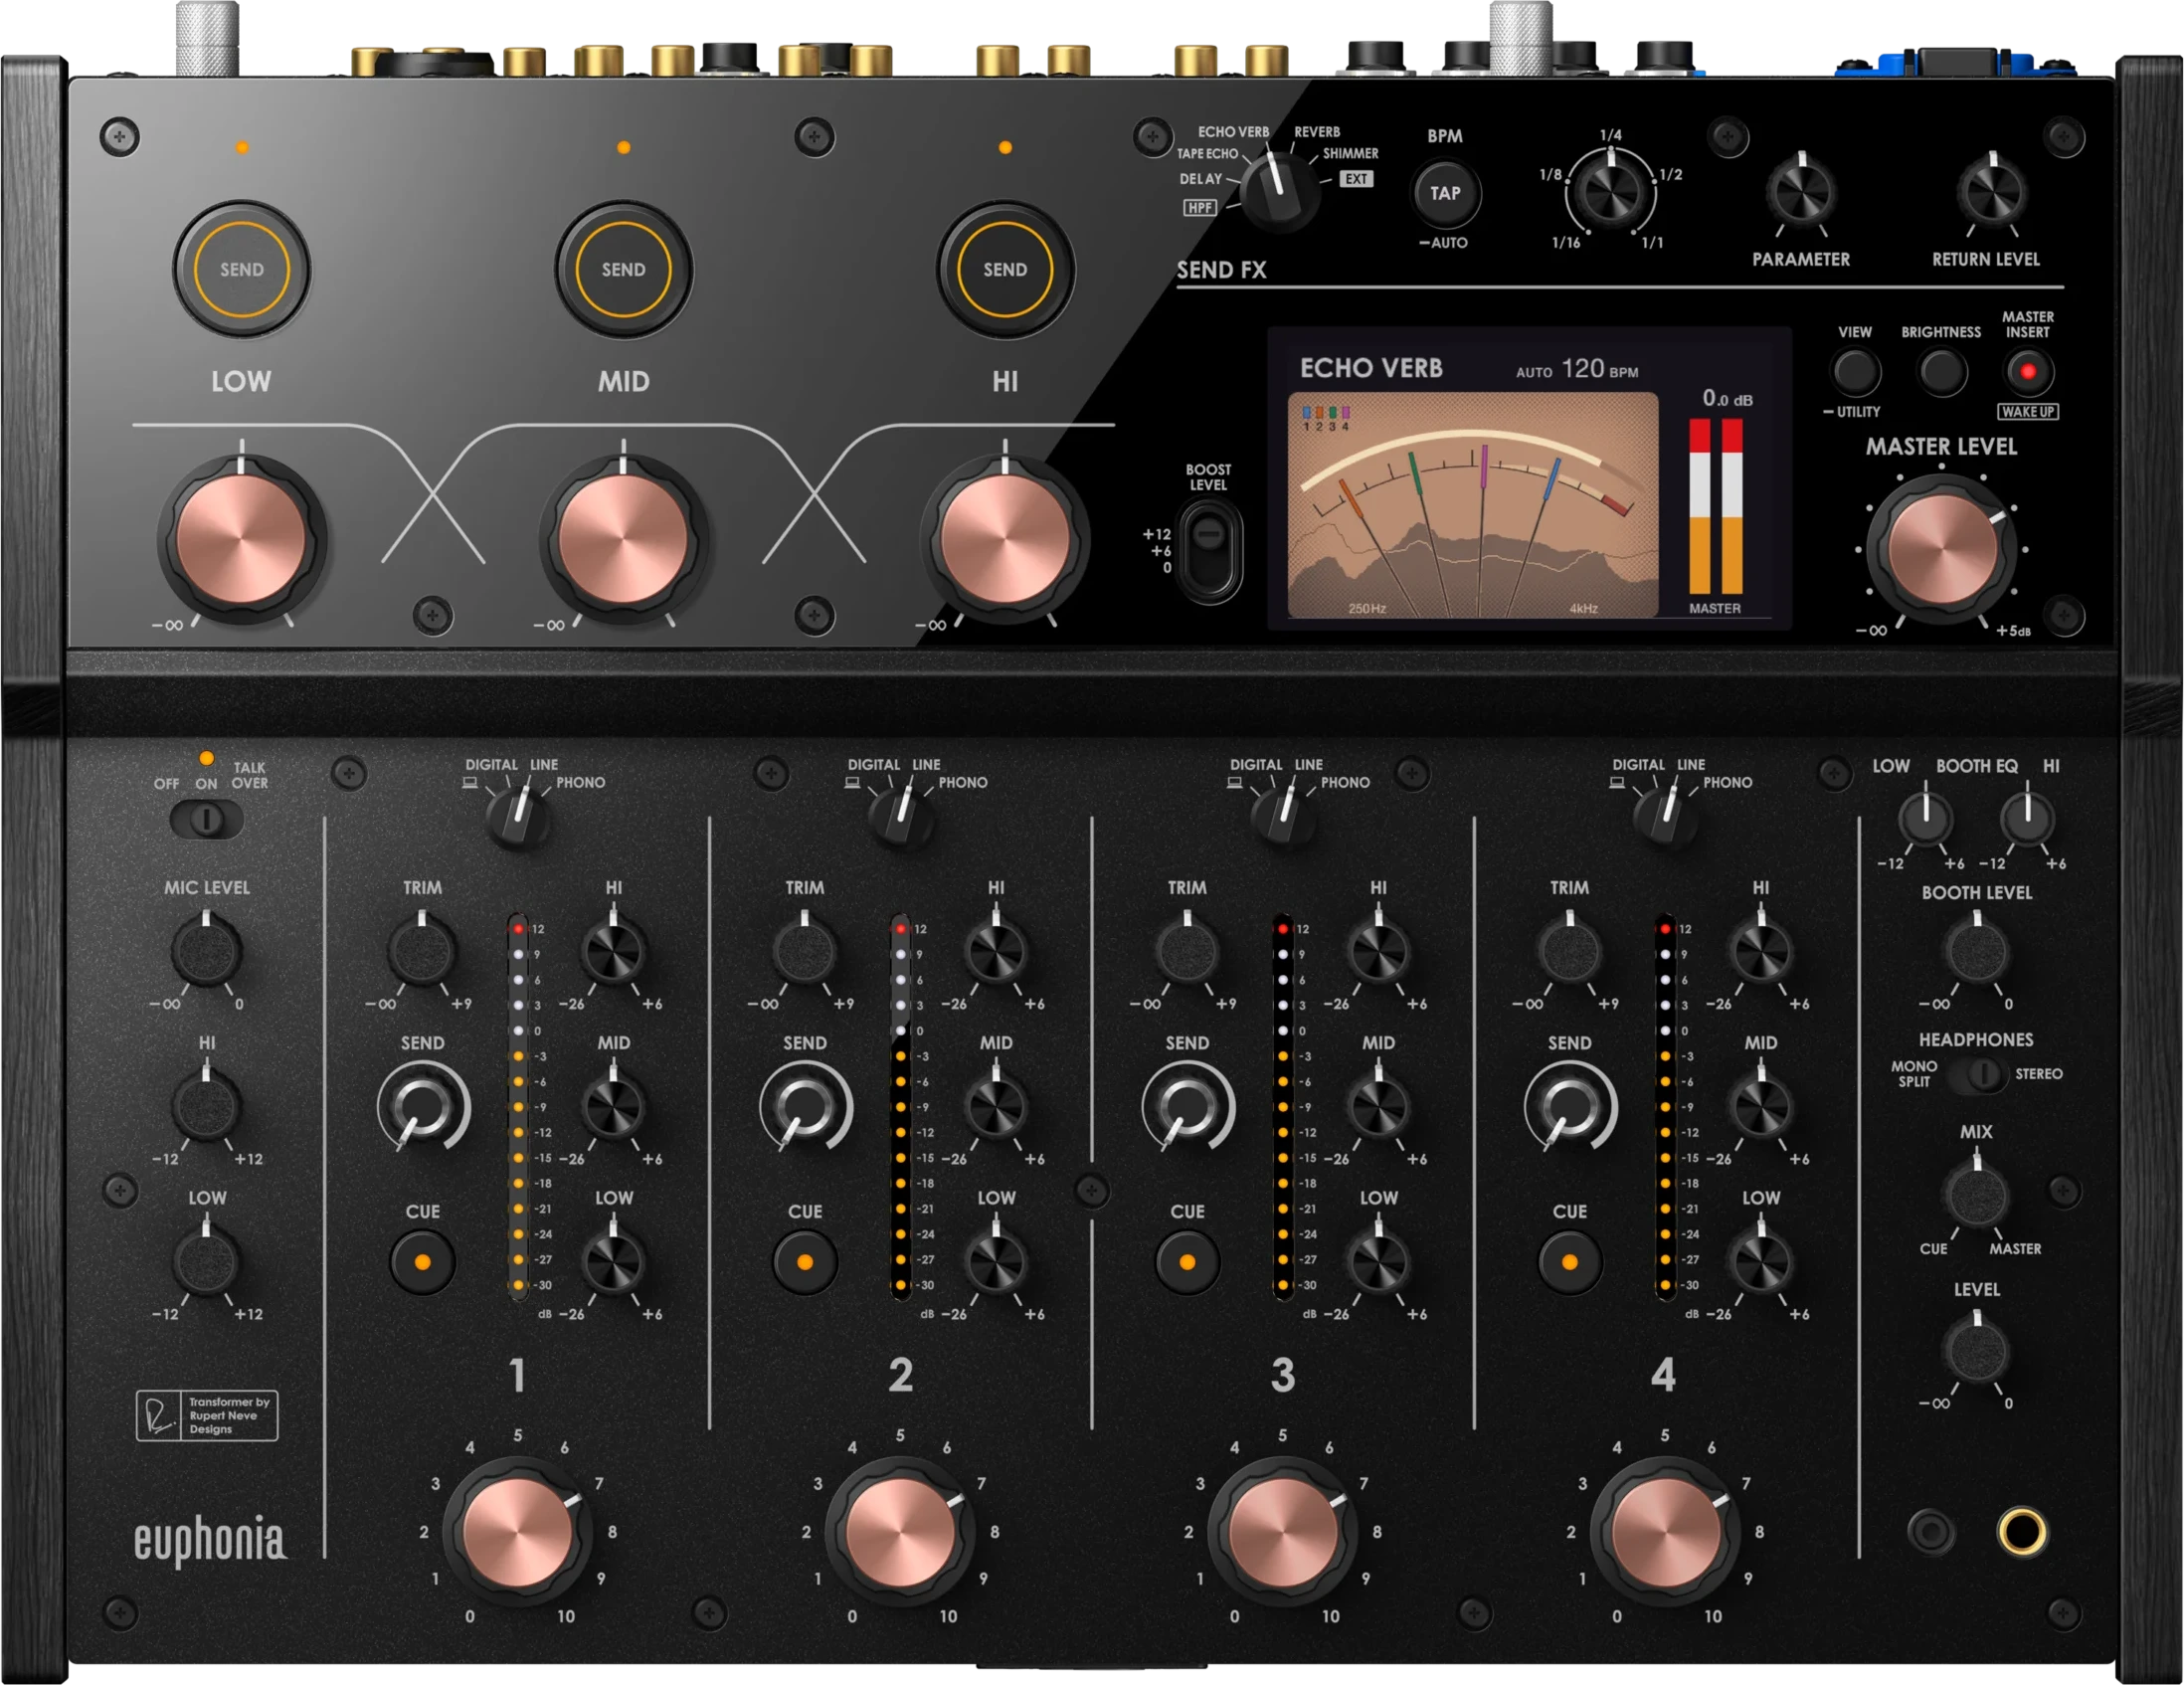
Task: Click channel 4 MID EQ knob
Action: coord(1761,1107)
